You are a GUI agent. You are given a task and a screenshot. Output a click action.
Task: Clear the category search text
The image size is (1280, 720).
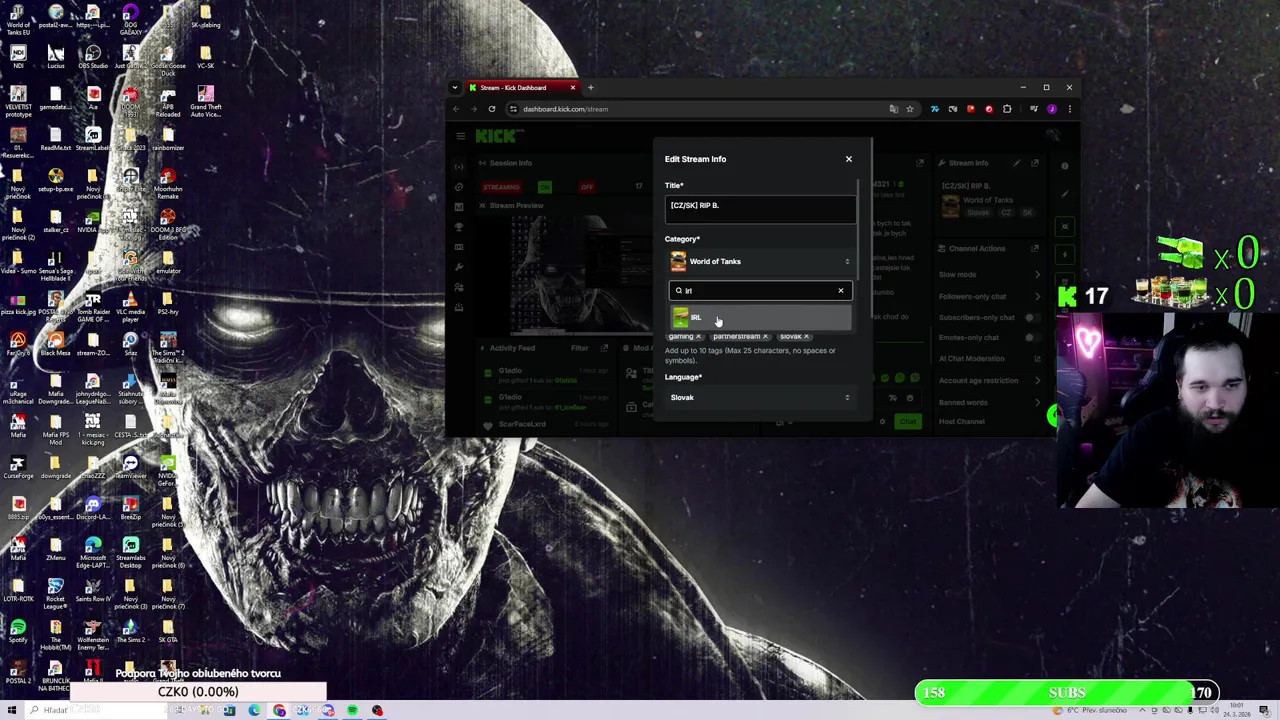point(841,291)
